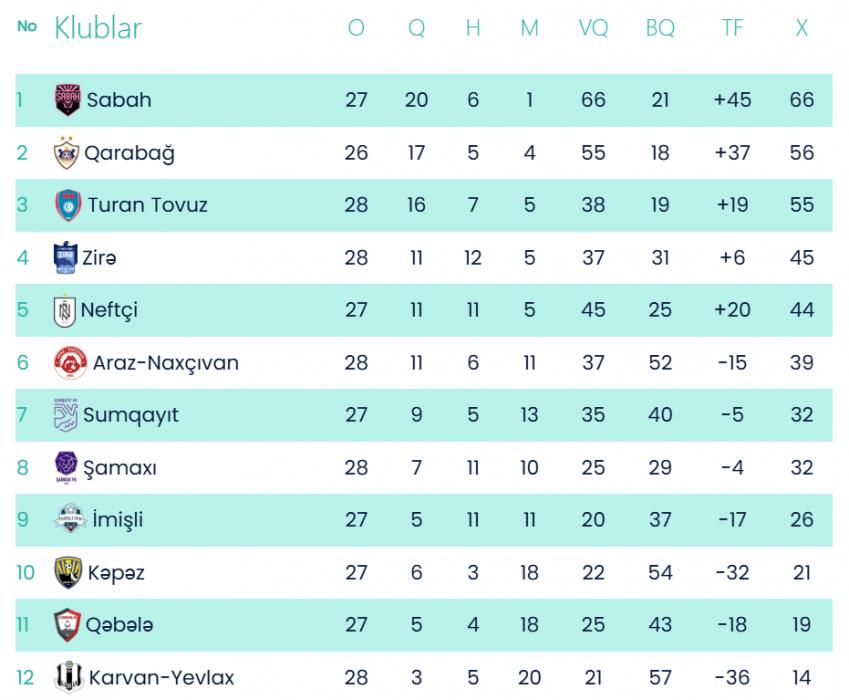Click the Qarabağ club crest
The width and height of the screenshot is (849, 700).
point(66,153)
